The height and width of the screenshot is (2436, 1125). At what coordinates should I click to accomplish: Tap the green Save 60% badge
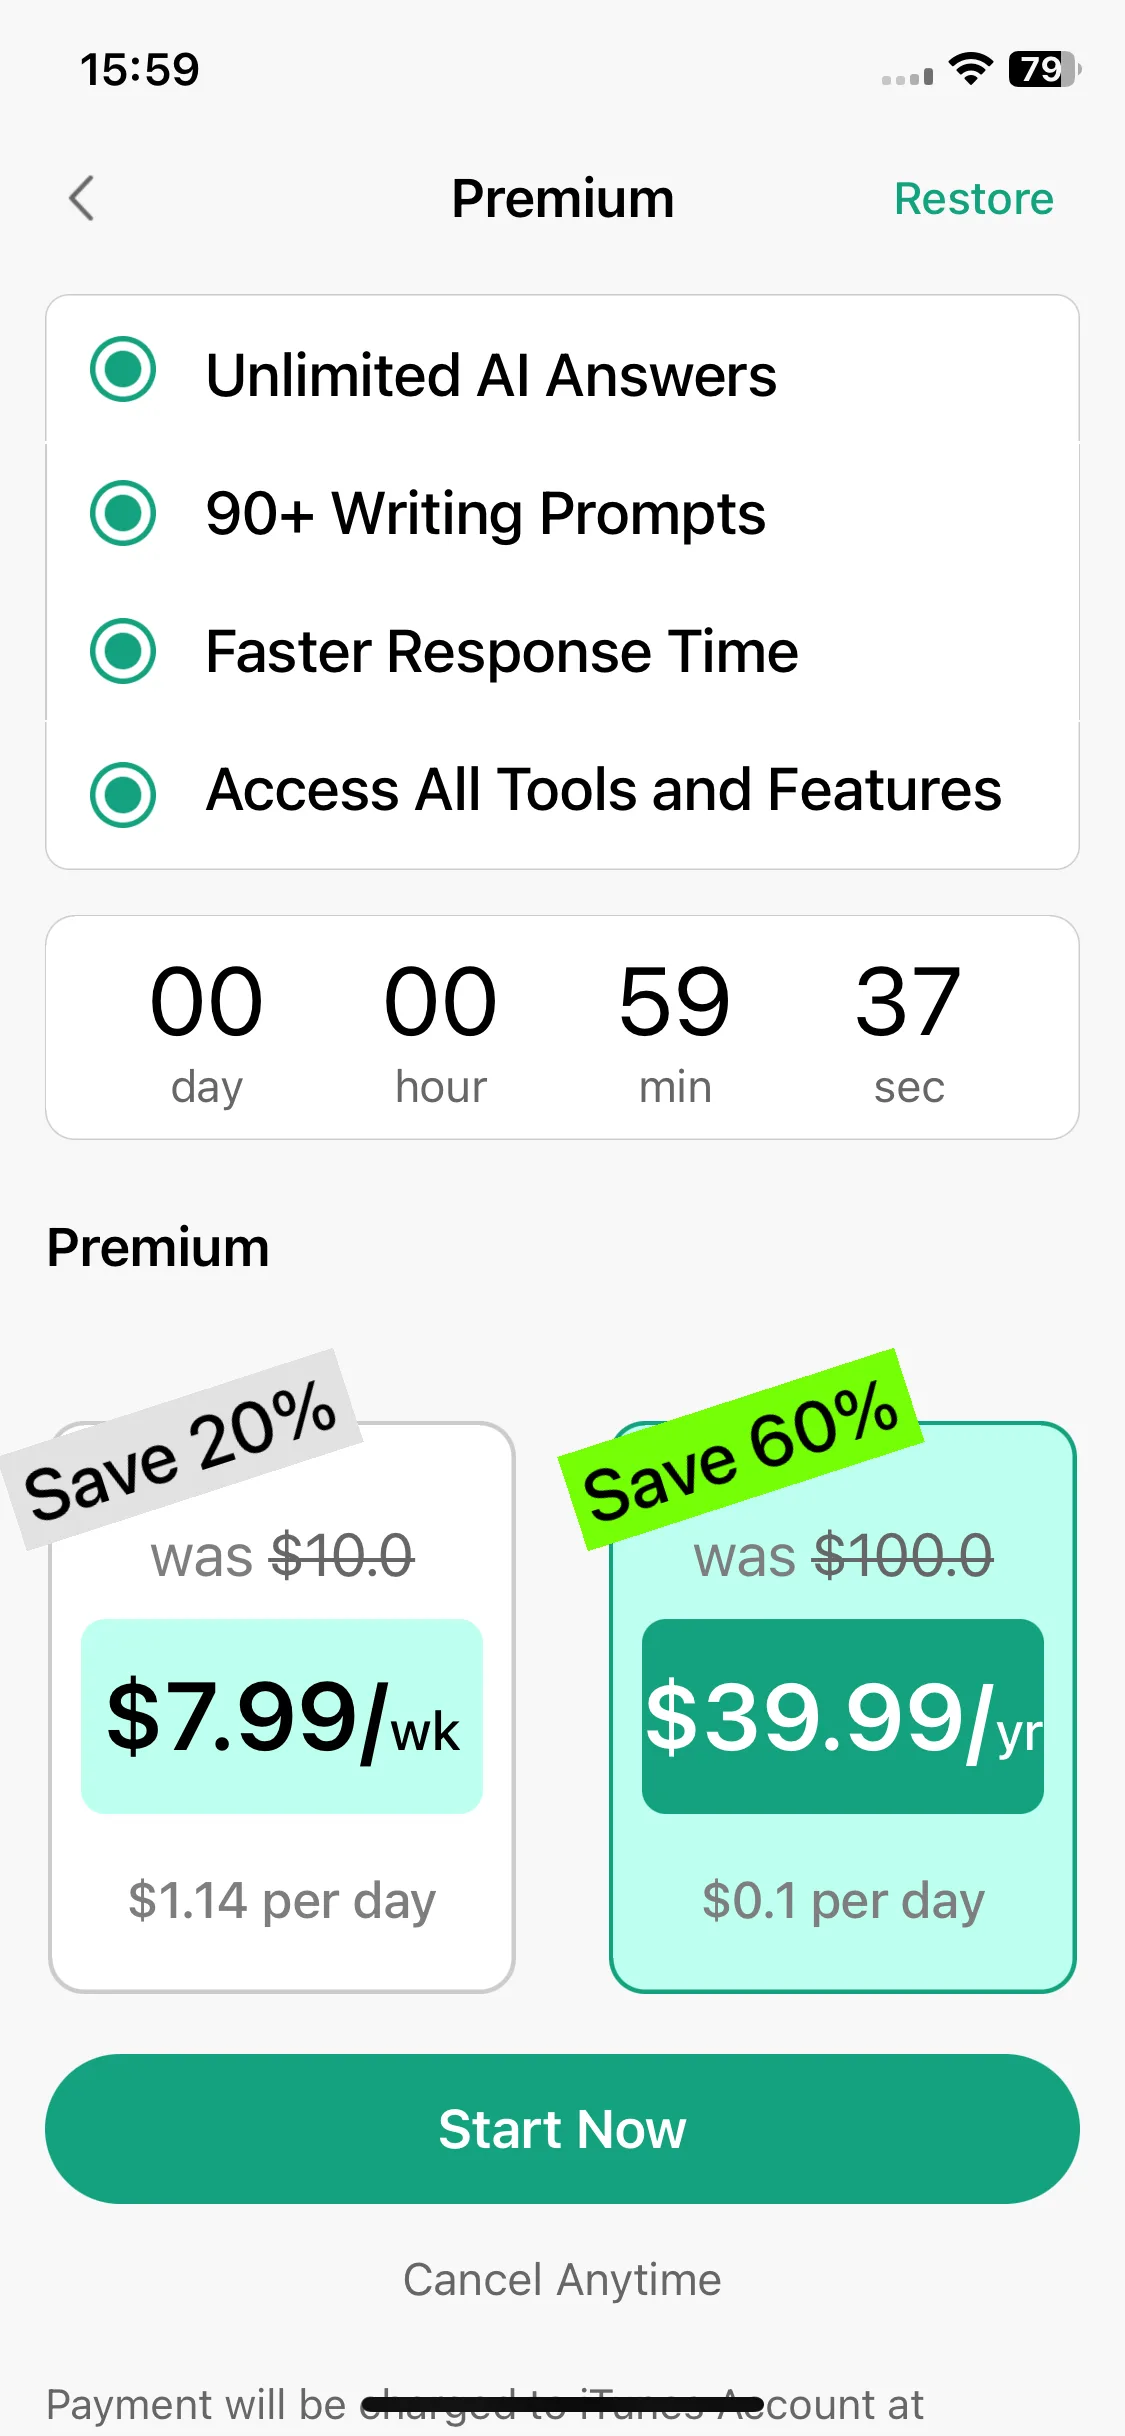coord(741,1449)
